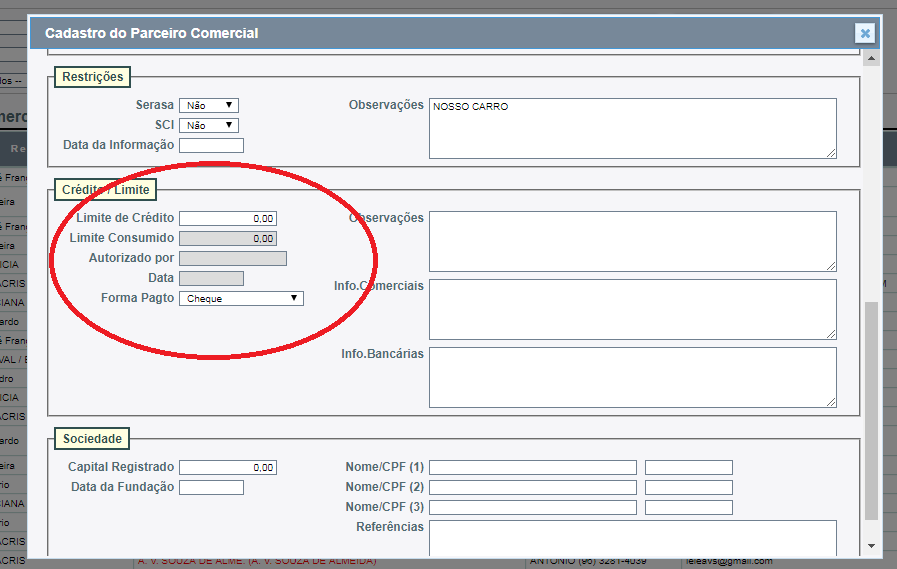Click the Info.Comerciais text area
Screen dimensions: 897x569
click(x=632, y=309)
